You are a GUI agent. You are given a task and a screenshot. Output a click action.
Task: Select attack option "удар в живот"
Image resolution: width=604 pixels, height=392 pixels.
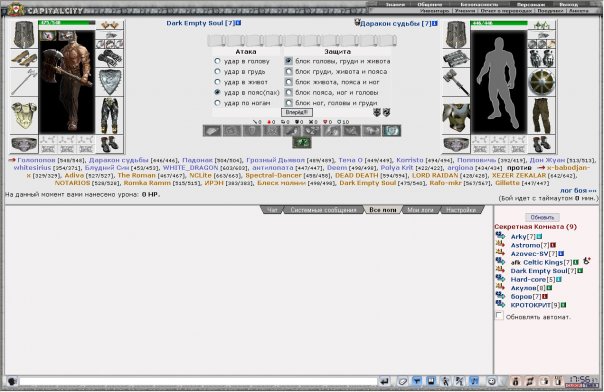pos(217,82)
